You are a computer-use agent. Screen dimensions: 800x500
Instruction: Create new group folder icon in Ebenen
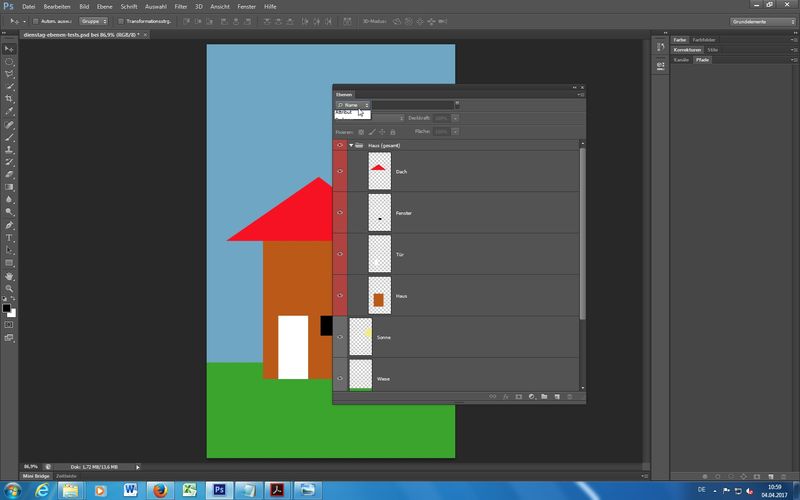[543, 397]
